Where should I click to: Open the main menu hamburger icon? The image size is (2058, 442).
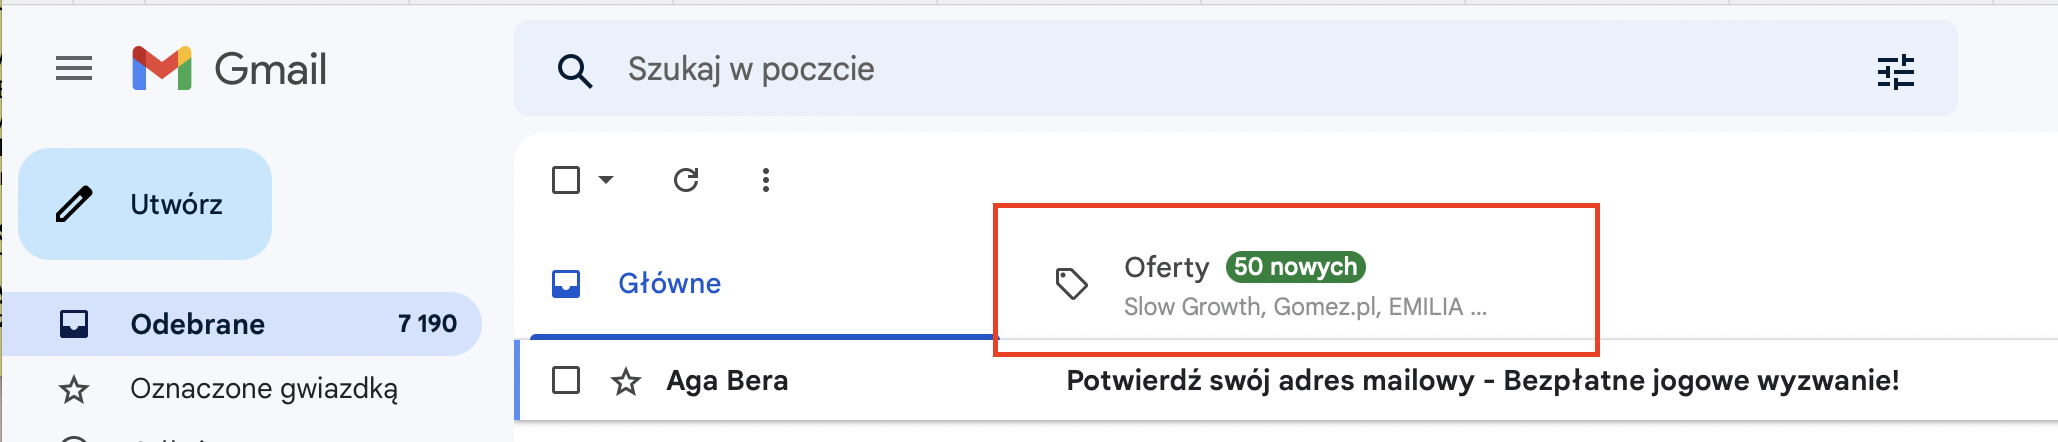click(x=74, y=69)
